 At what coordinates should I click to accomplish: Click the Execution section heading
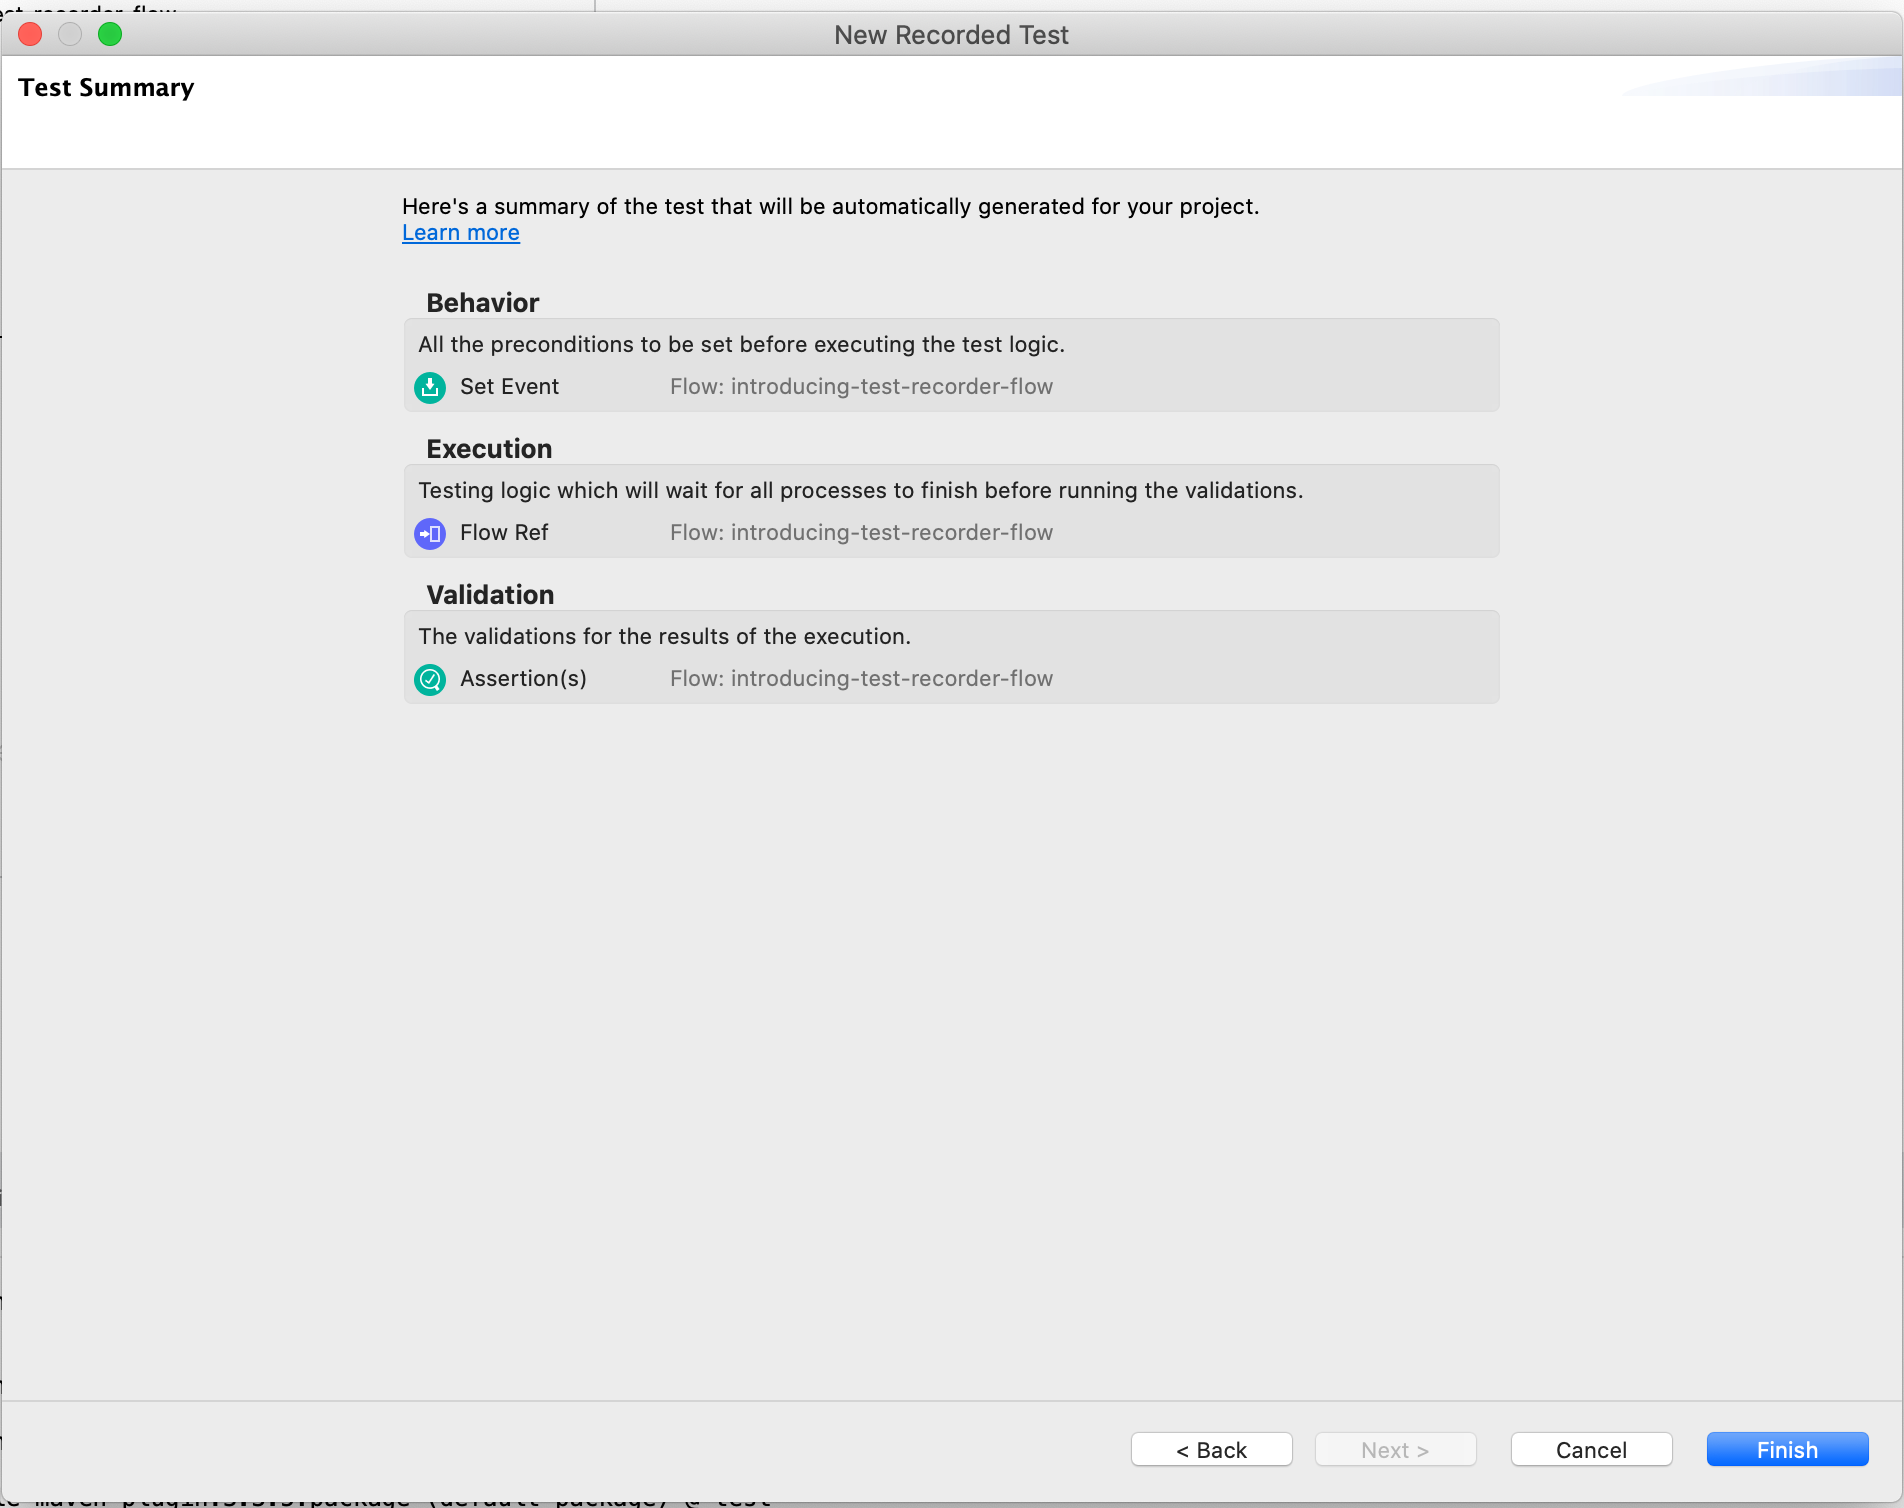coord(489,449)
